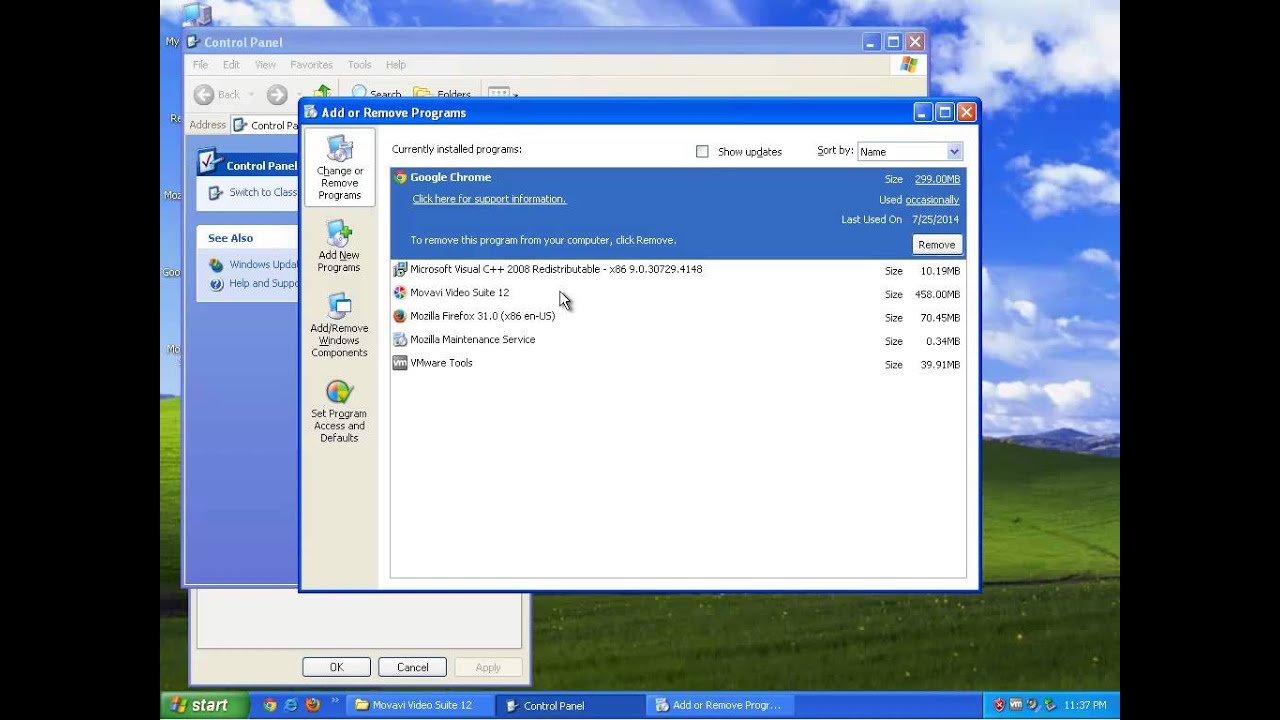Switch to Control Panel taskbar item
This screenshot has width=1280, height=720.
(x=571, y=705)
